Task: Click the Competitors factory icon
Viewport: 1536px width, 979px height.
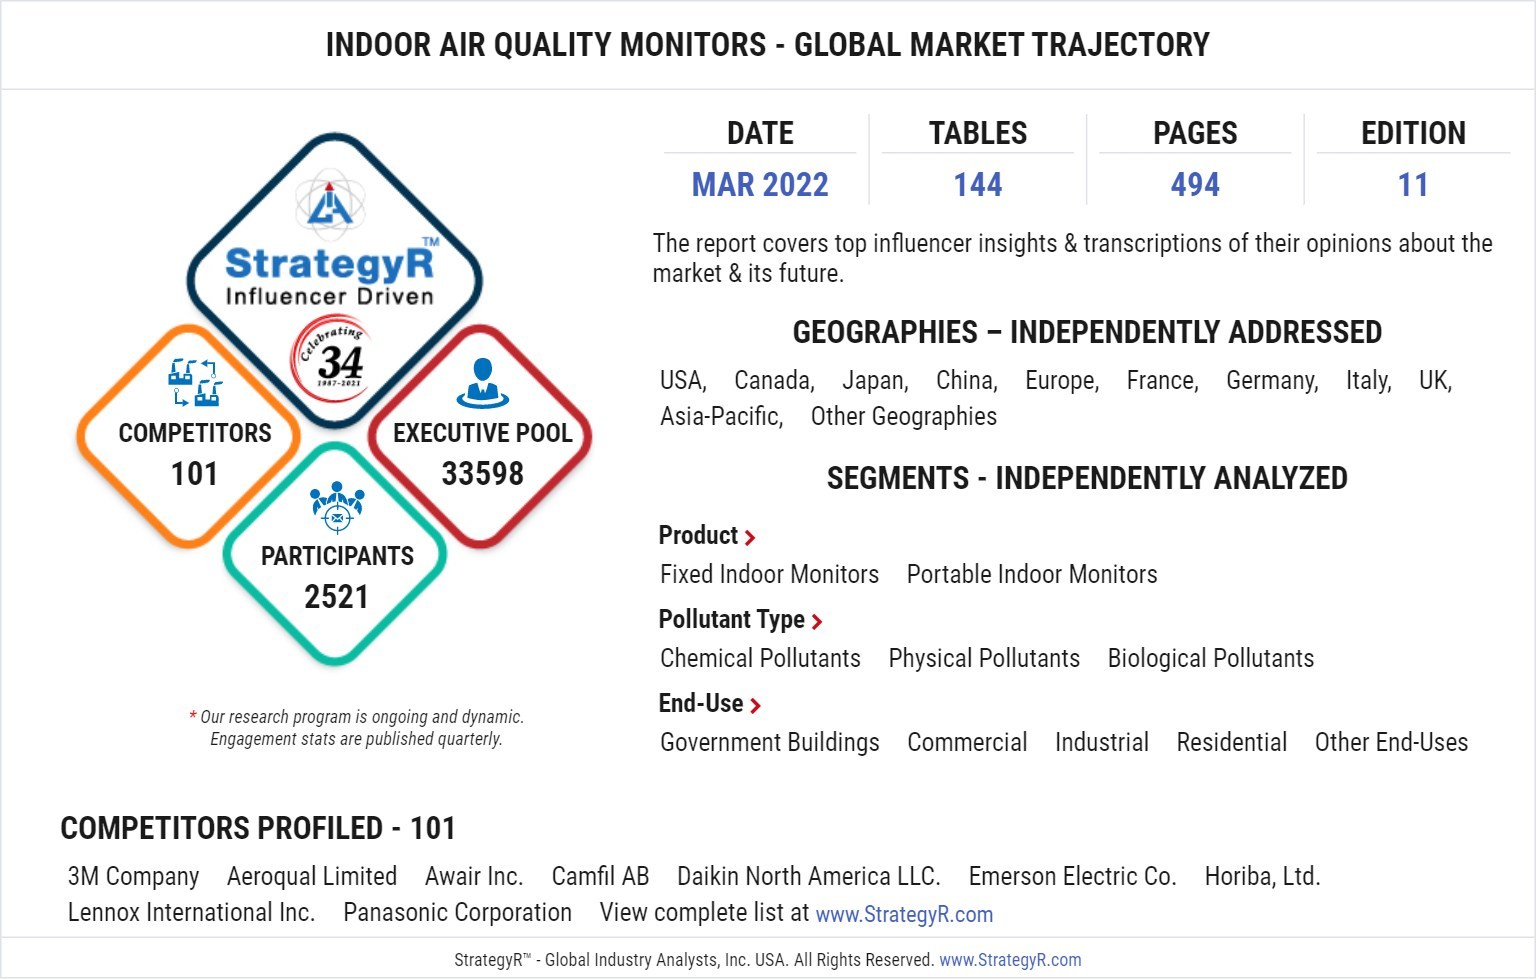Action: [195, 382]
